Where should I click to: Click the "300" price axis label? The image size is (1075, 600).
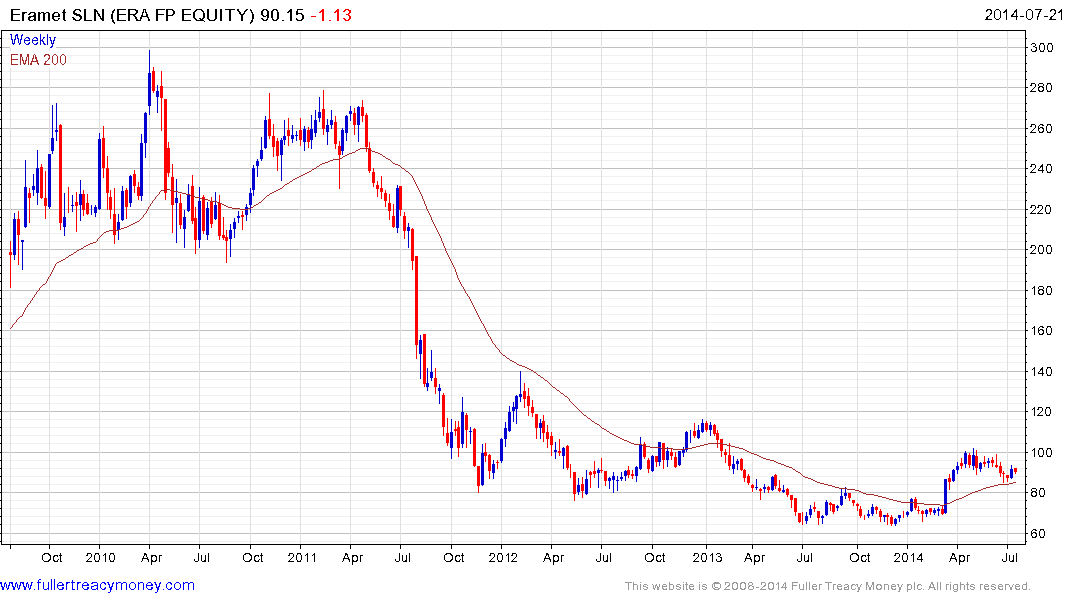pyautogui.click(x=1042, y=47)
